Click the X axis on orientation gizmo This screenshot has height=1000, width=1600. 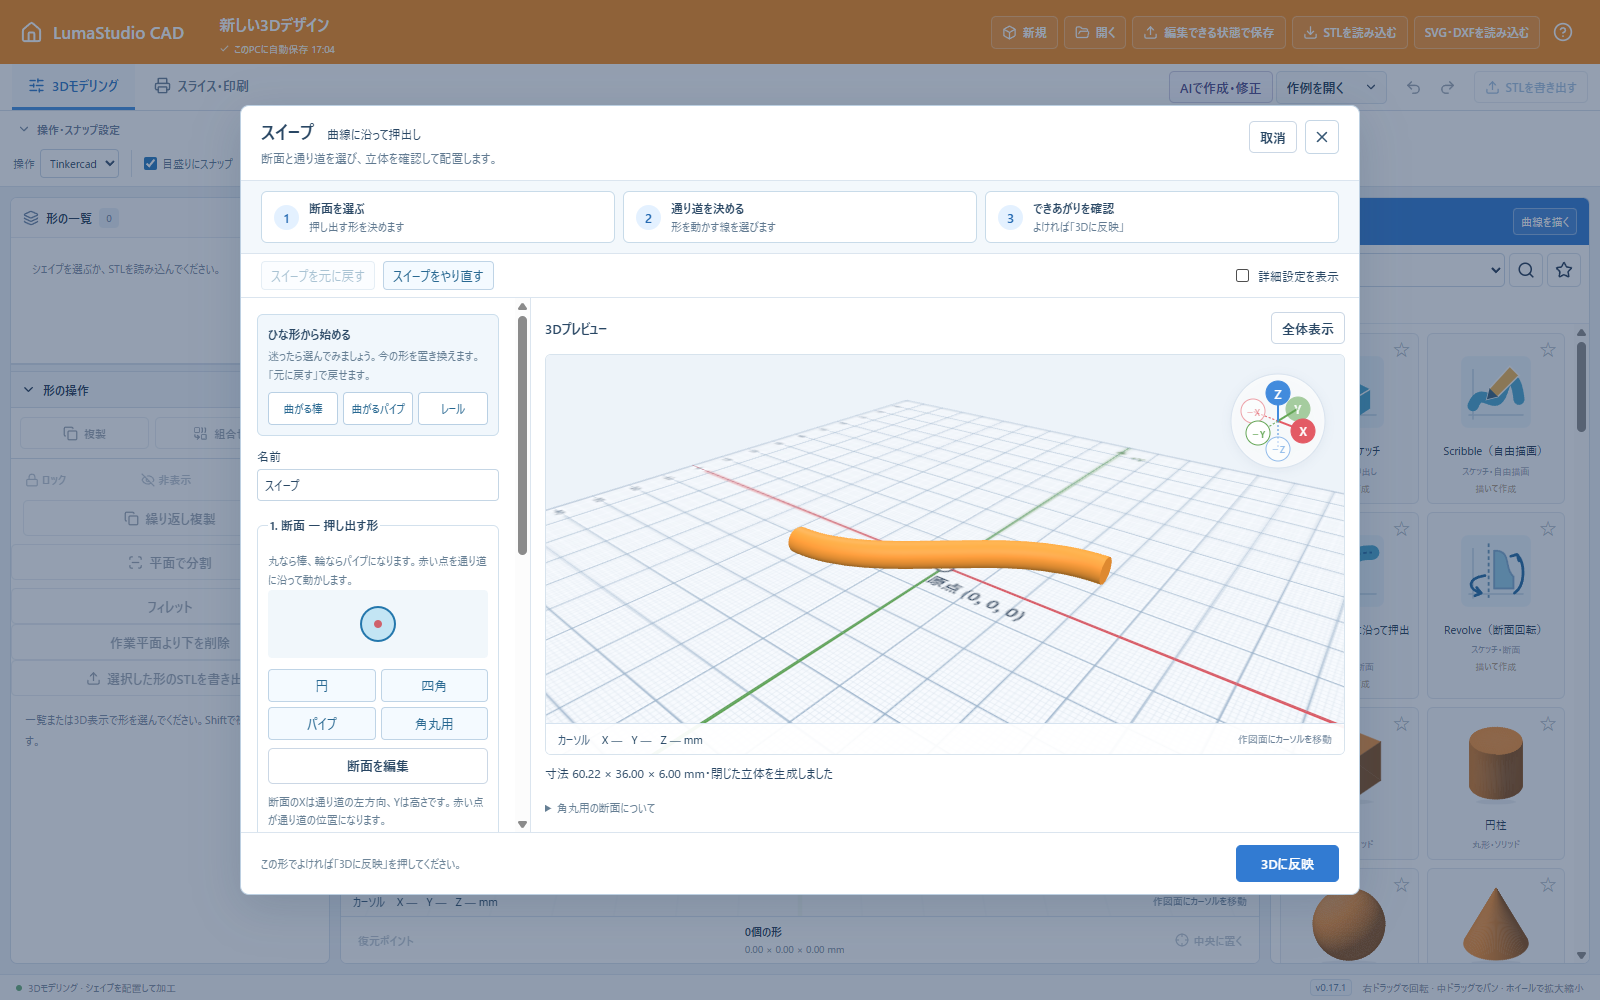pos(1302,431)
